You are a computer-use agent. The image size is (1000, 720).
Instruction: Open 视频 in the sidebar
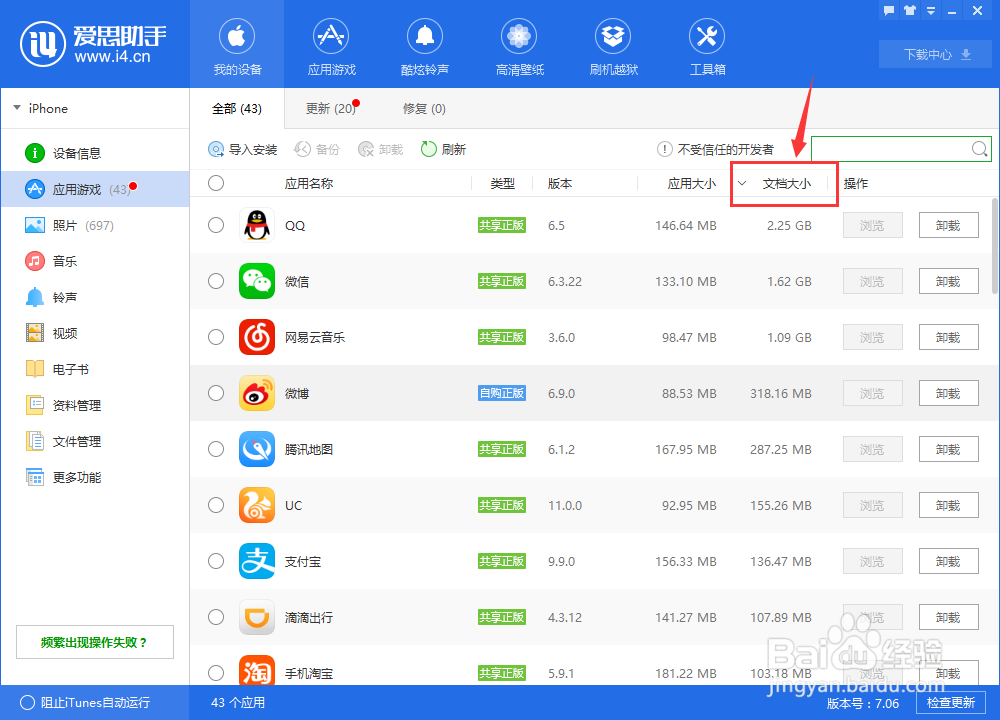coord(51,333)
